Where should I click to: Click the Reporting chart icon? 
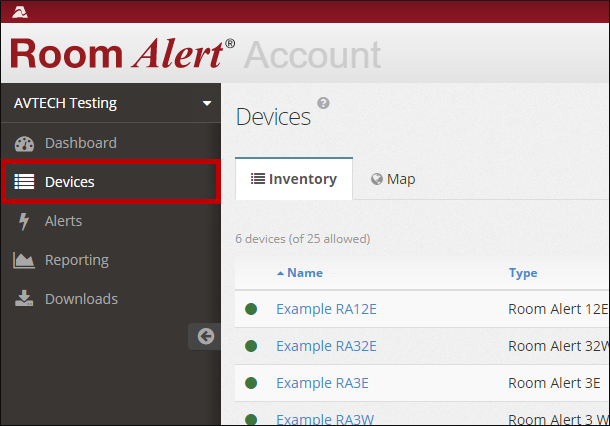(x=24, y=260)
